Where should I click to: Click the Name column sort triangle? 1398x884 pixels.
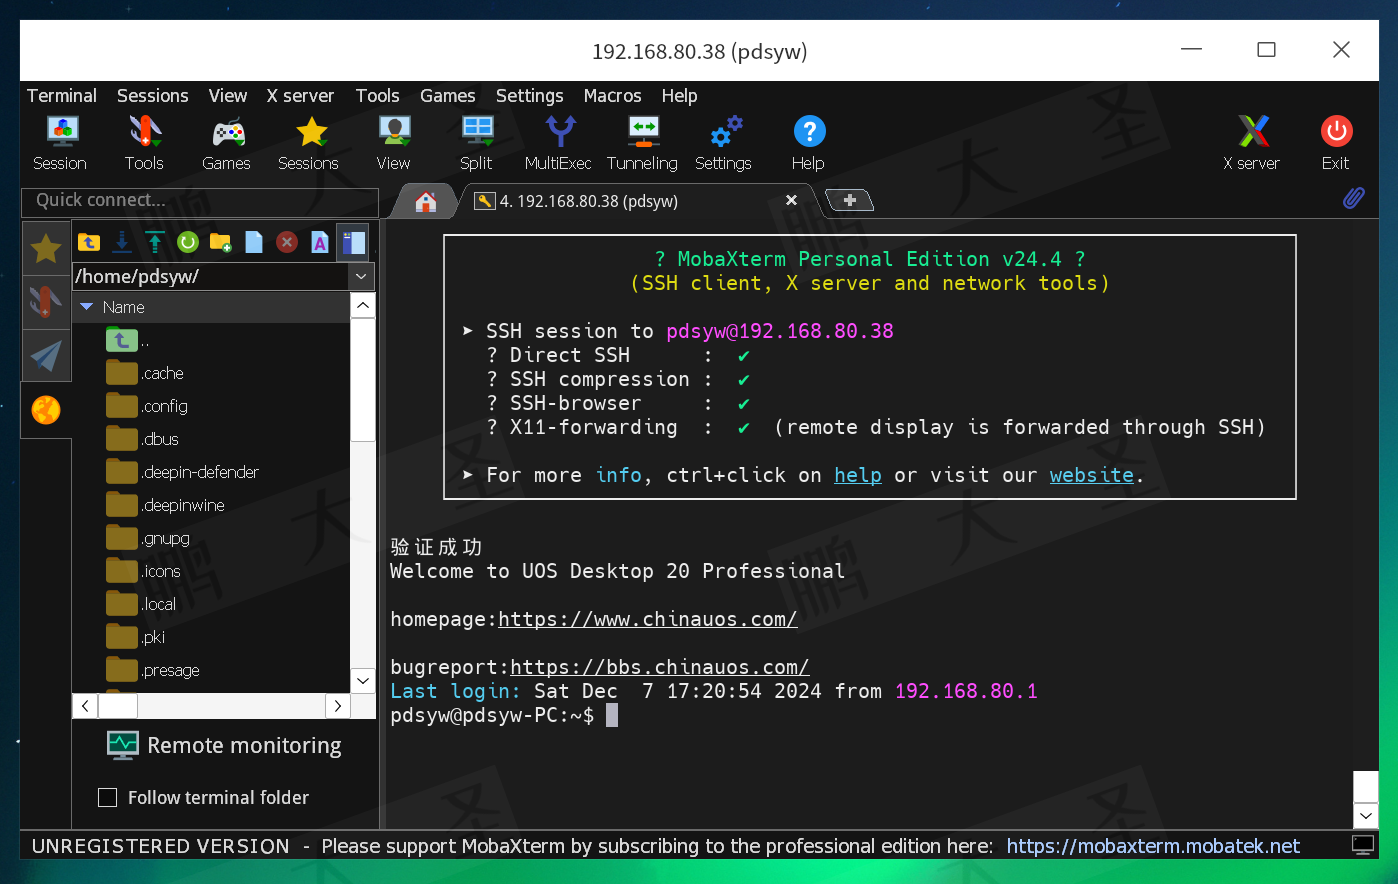[86, 307]
